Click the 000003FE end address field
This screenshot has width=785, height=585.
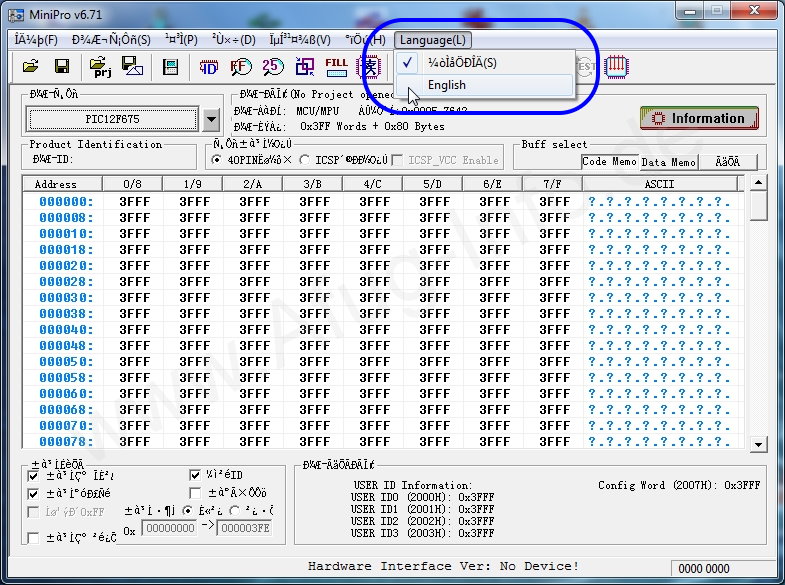tap(245, 528)
